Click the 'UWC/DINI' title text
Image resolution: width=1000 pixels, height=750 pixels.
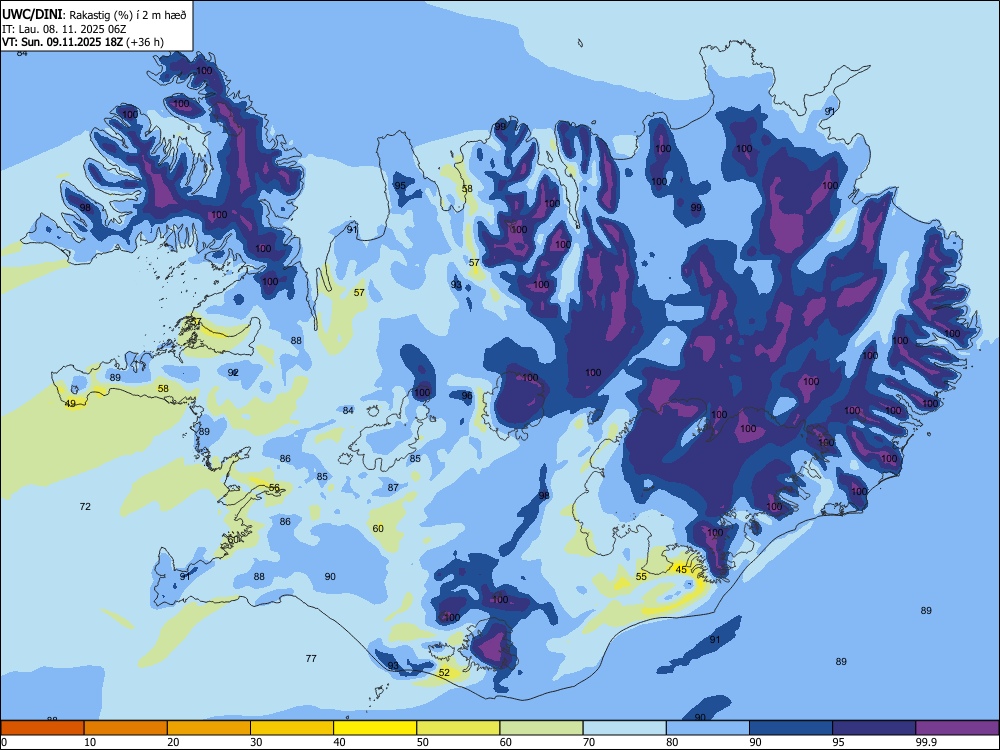coord(32,15)
